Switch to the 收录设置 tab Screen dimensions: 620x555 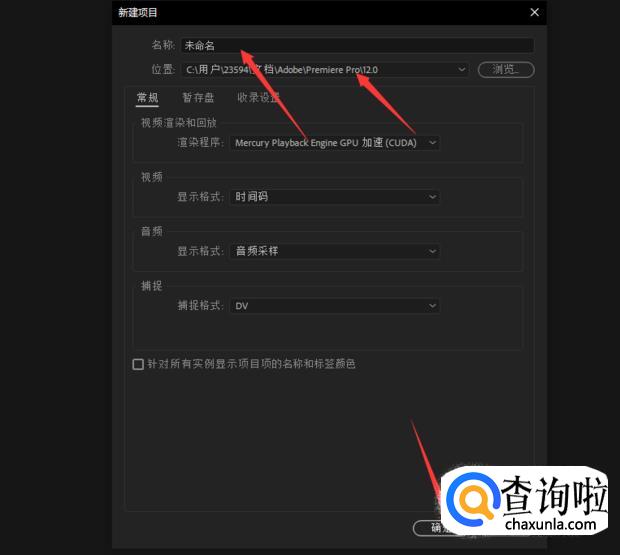pyautogui.click(x=259, y=98)
